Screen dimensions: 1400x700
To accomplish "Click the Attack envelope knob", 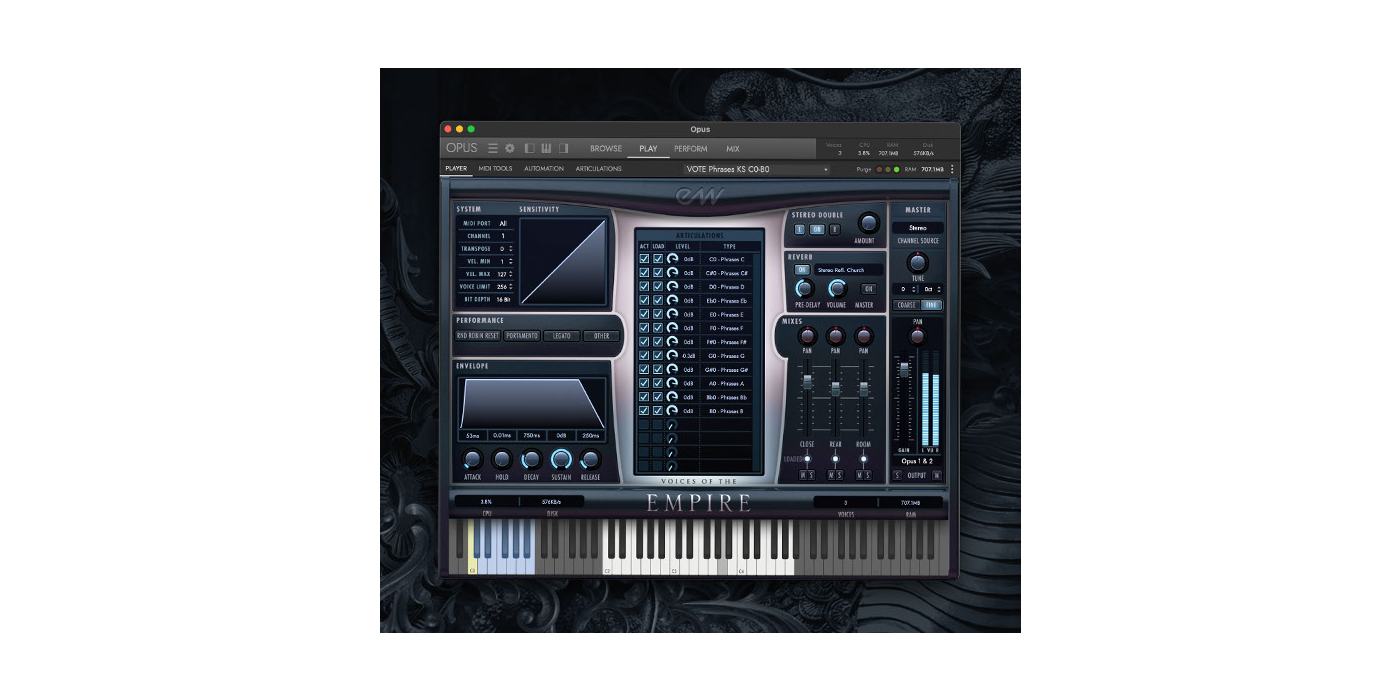I will coord(472,459).
